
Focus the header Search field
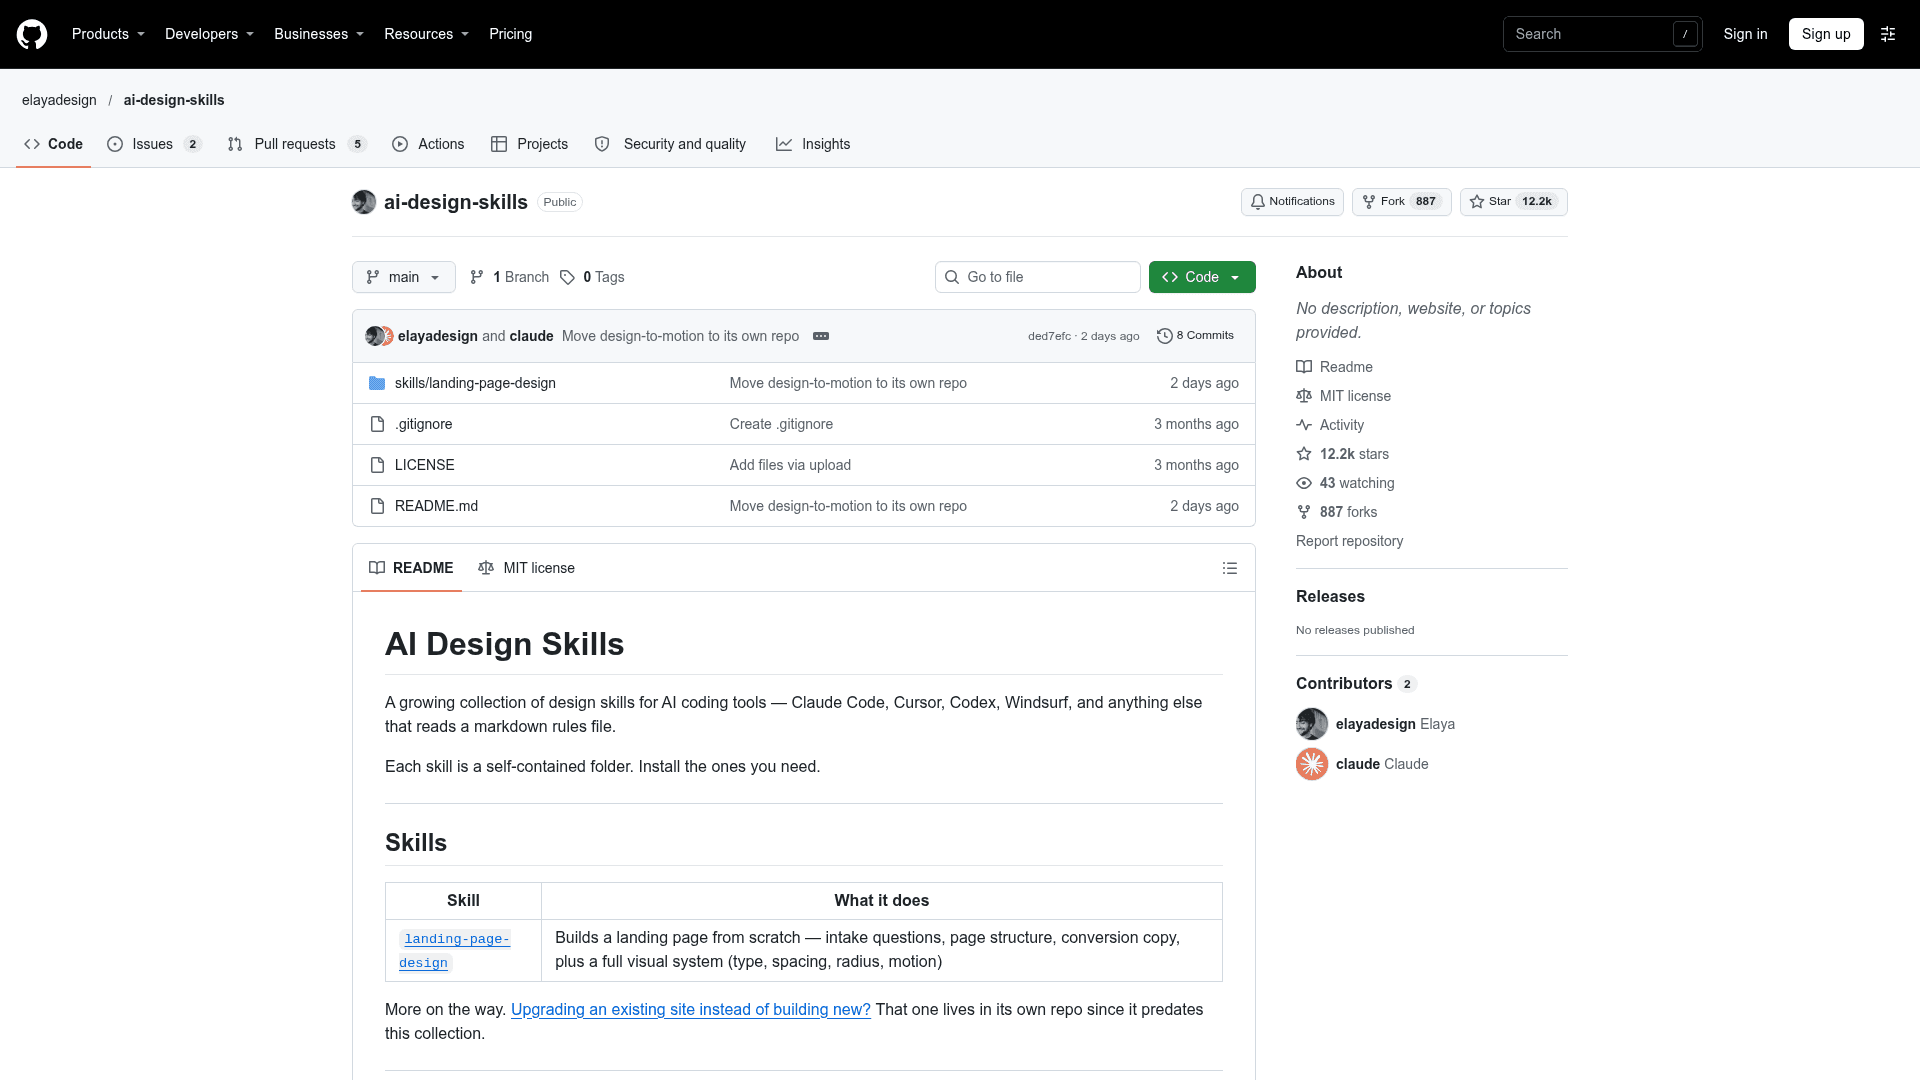point(1603,34)
